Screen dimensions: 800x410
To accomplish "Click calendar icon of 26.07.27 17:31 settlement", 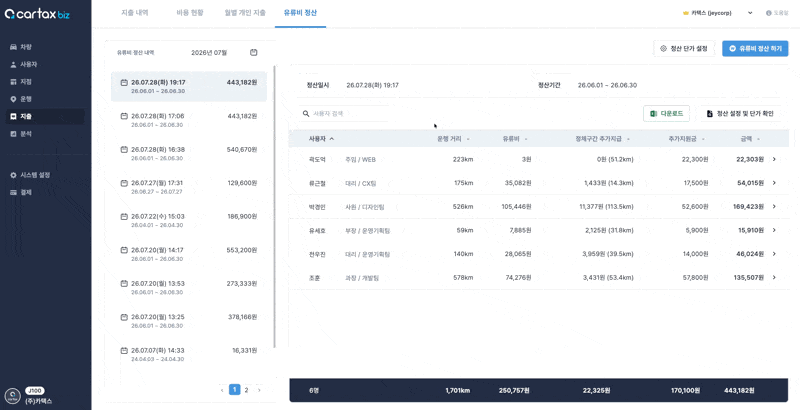I will [x=123, y=183].
